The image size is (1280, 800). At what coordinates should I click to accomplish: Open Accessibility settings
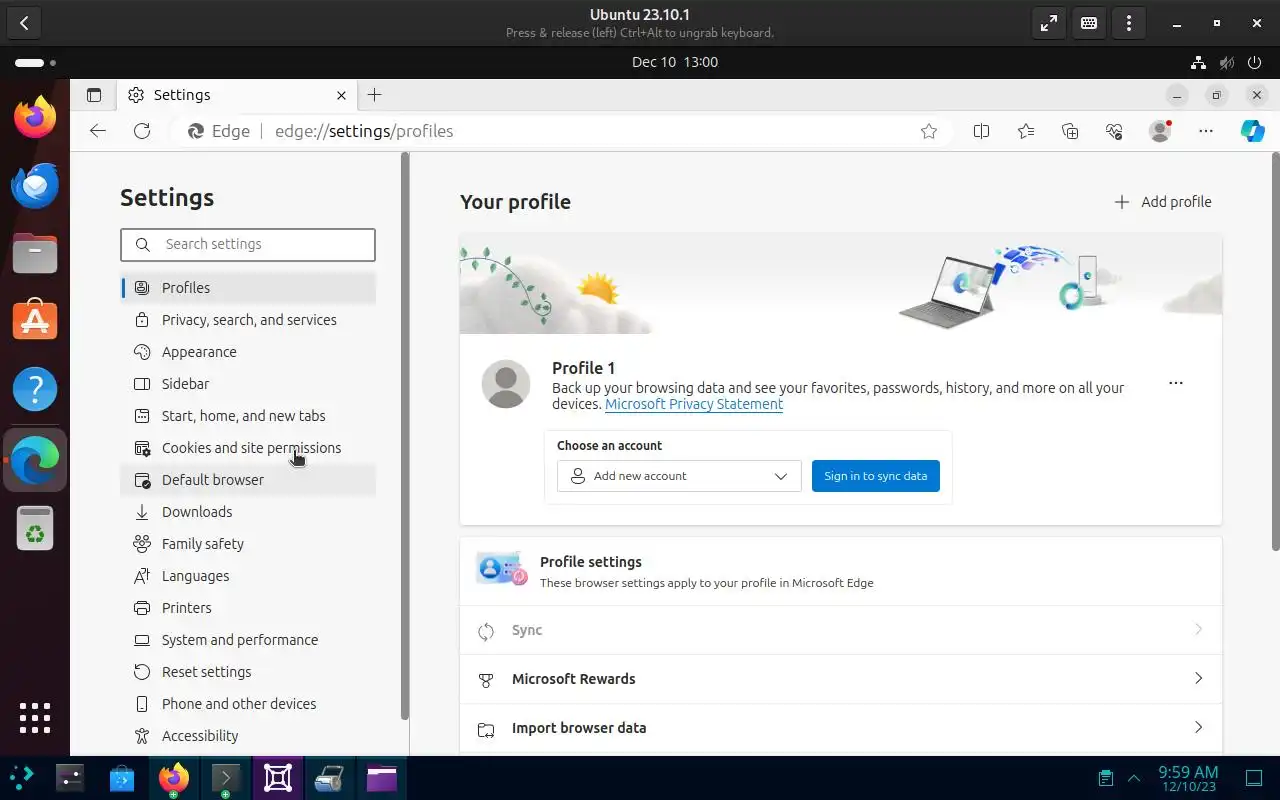coord(248,736)
